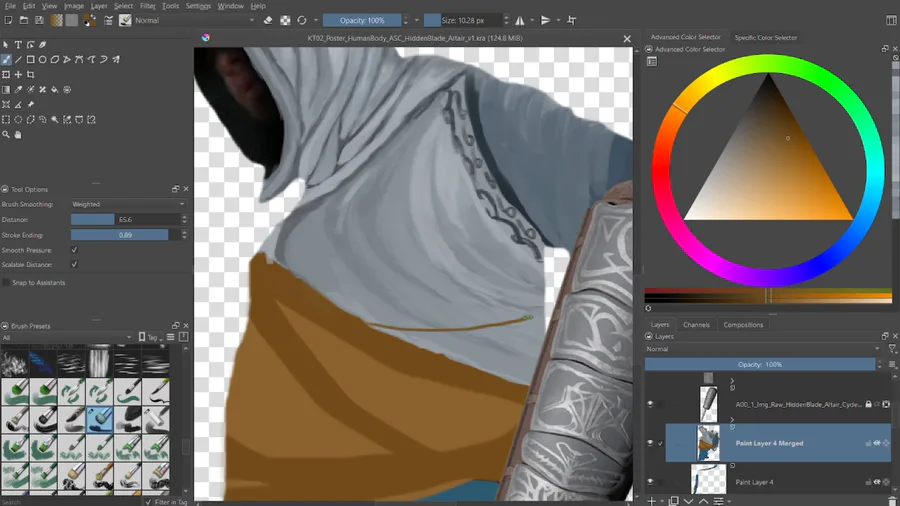
Task: Activate the Transform tool
Action: coord(6,75)
